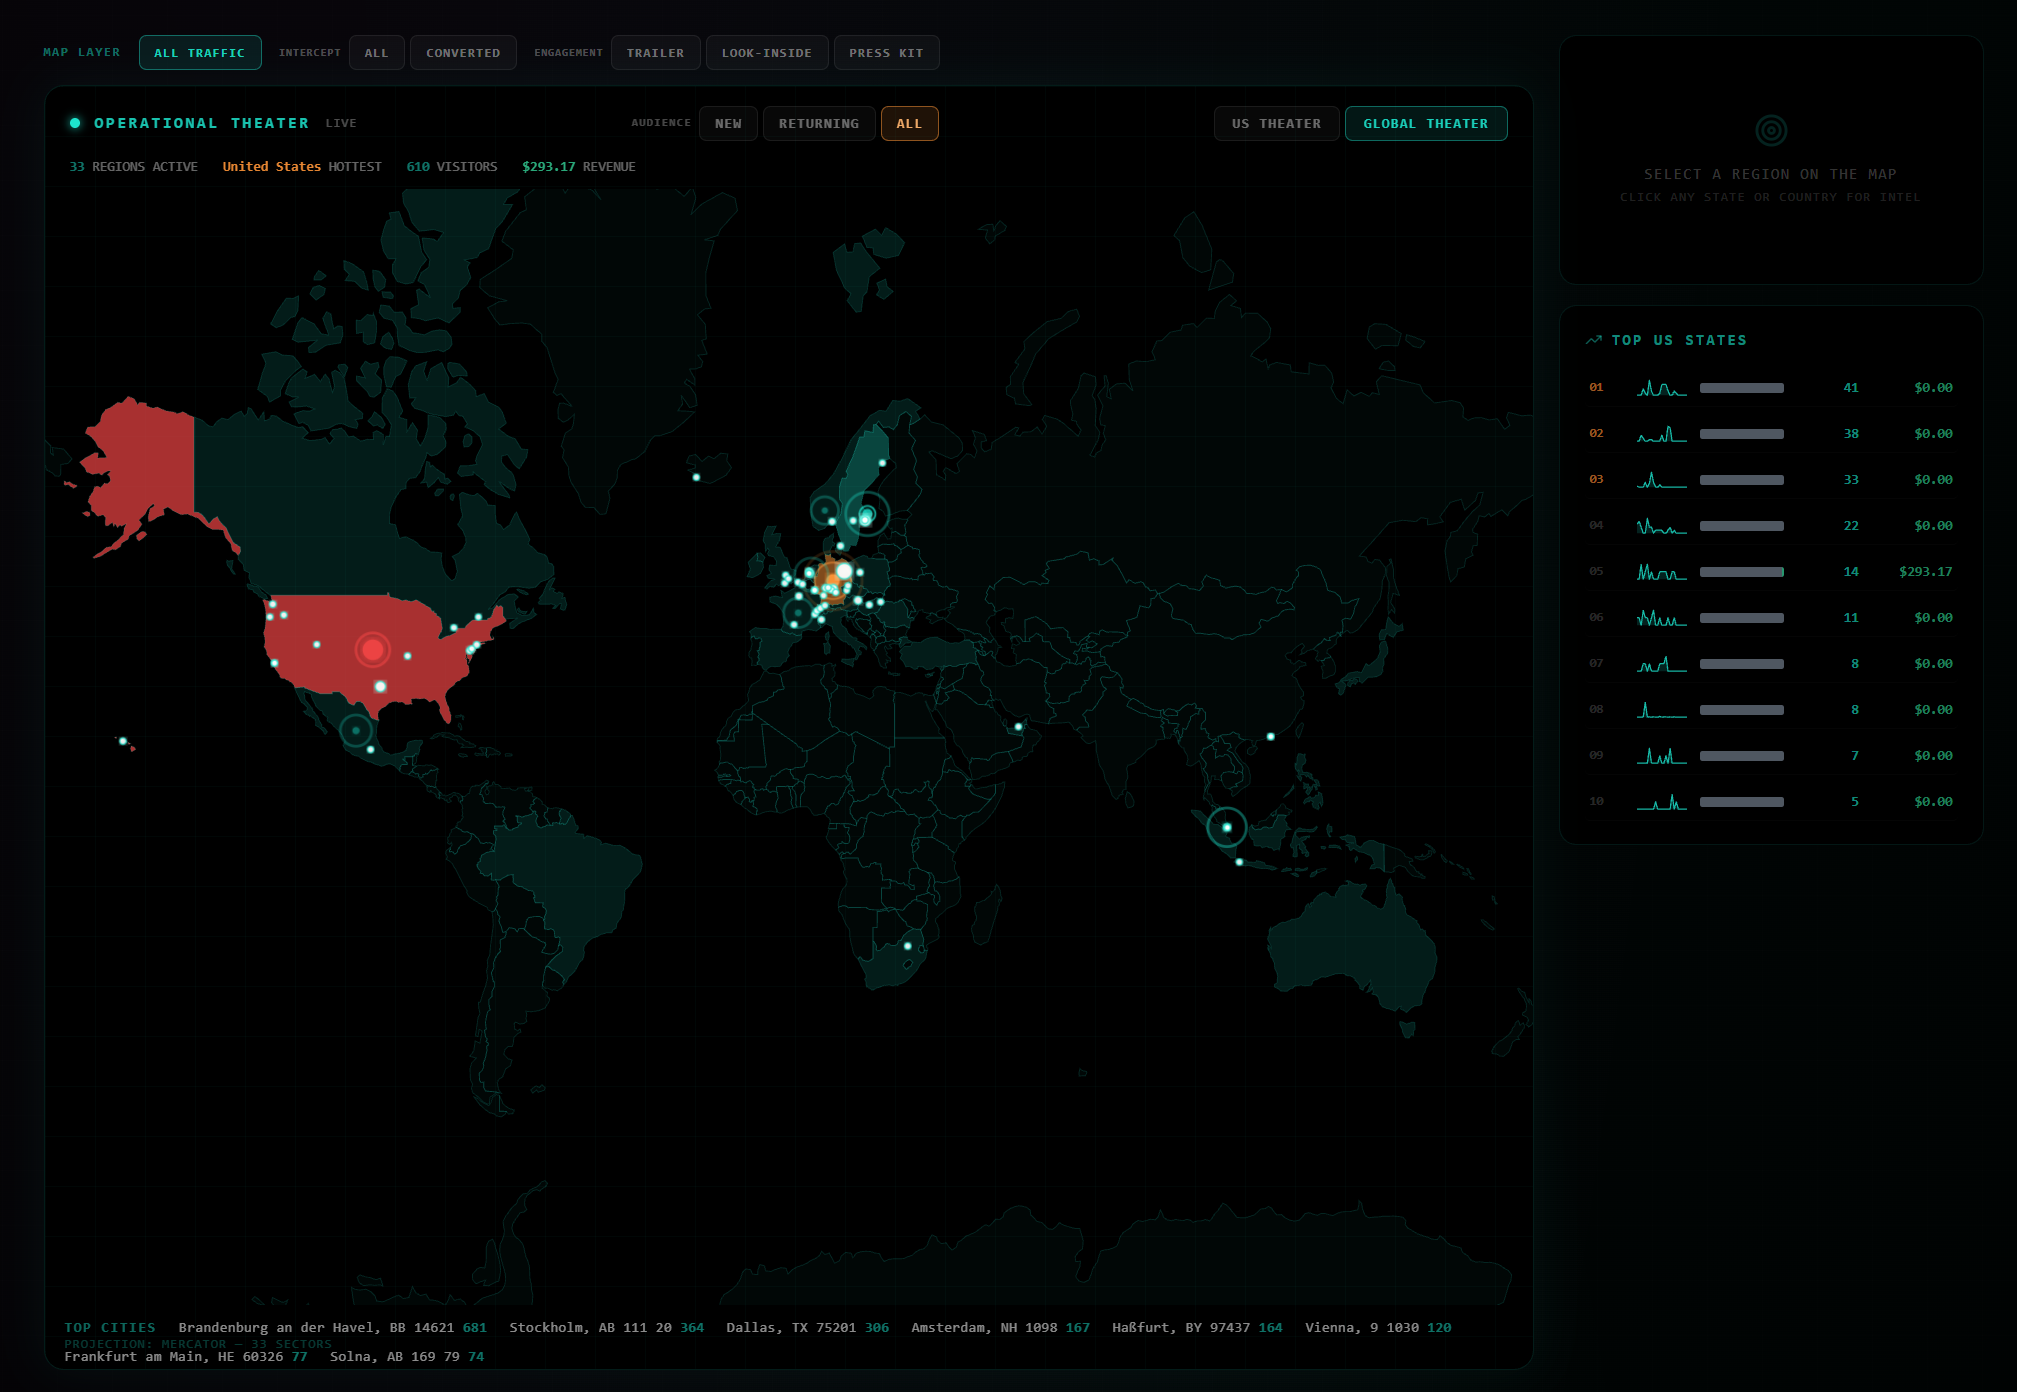2017x1392 pixels.
Task: Click the 610 VISITORS stat
Action: point(451,167)
